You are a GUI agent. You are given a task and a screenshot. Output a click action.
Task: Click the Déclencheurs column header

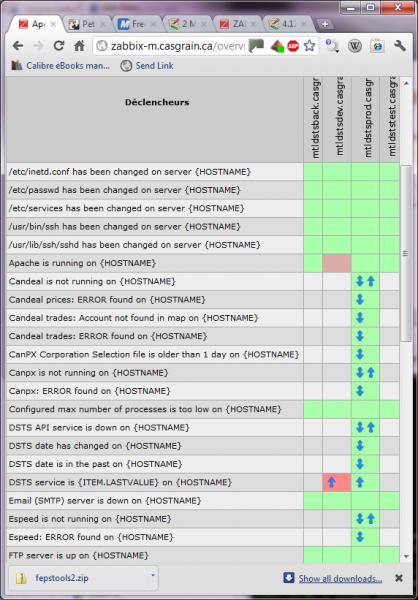click(157, 103)
